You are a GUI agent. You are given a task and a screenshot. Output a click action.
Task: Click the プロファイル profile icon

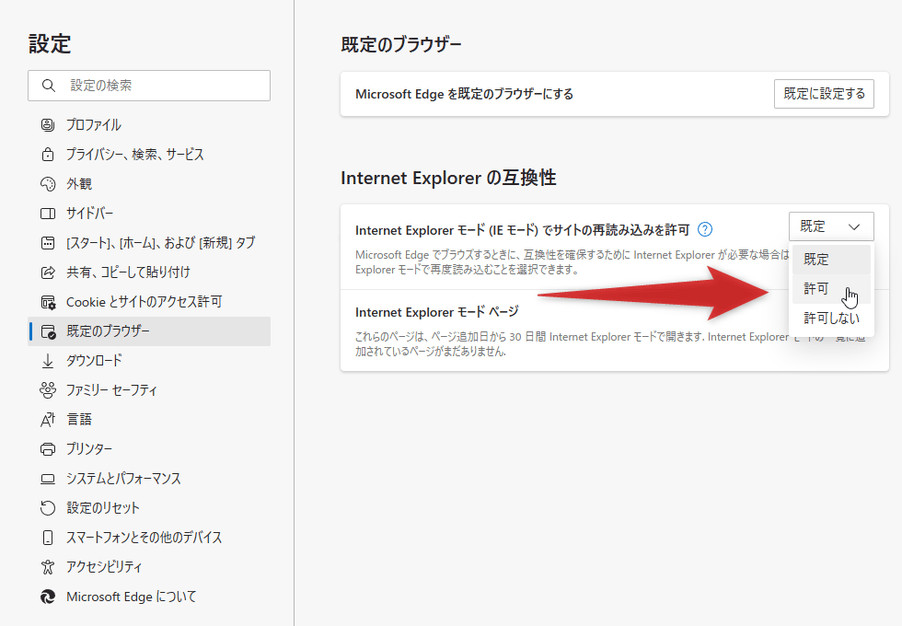click(x=48, y=125)
